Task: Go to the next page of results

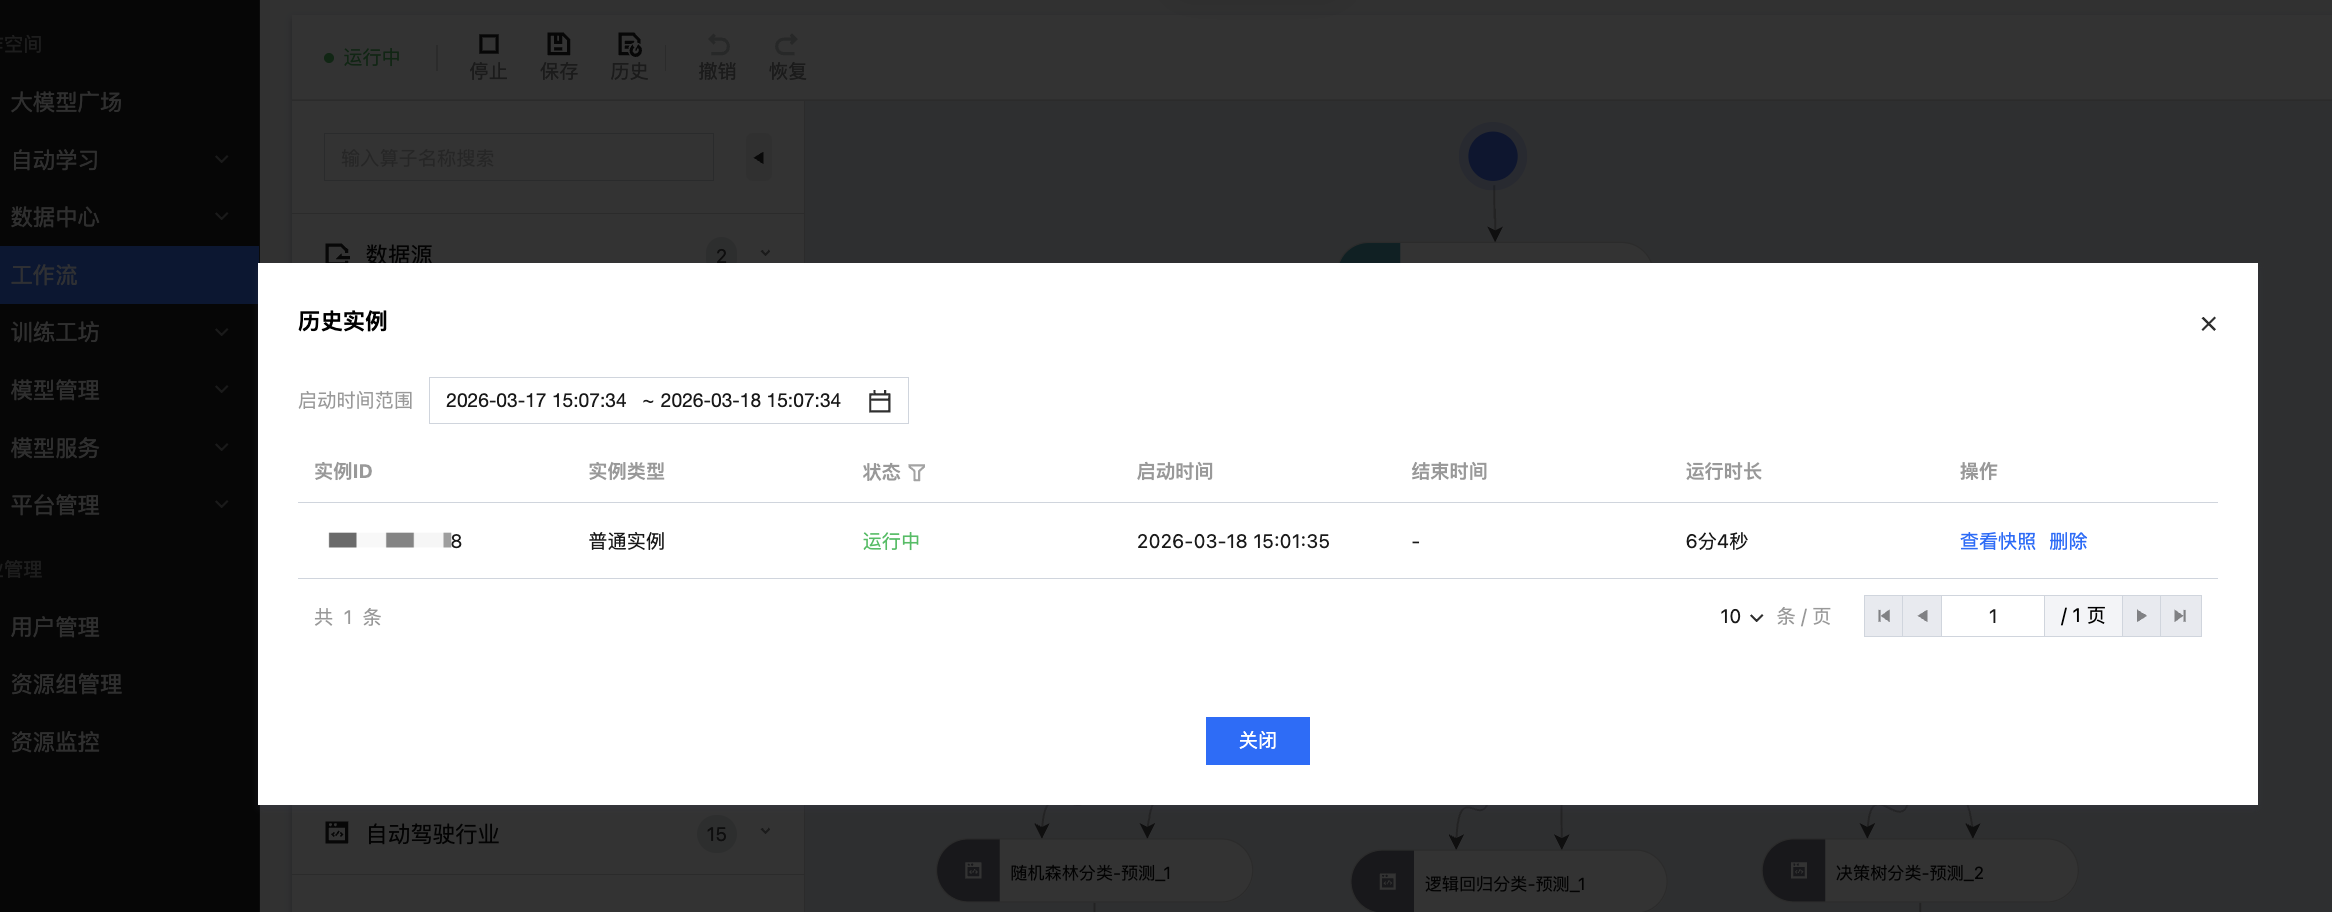Action: (2141, 616)
